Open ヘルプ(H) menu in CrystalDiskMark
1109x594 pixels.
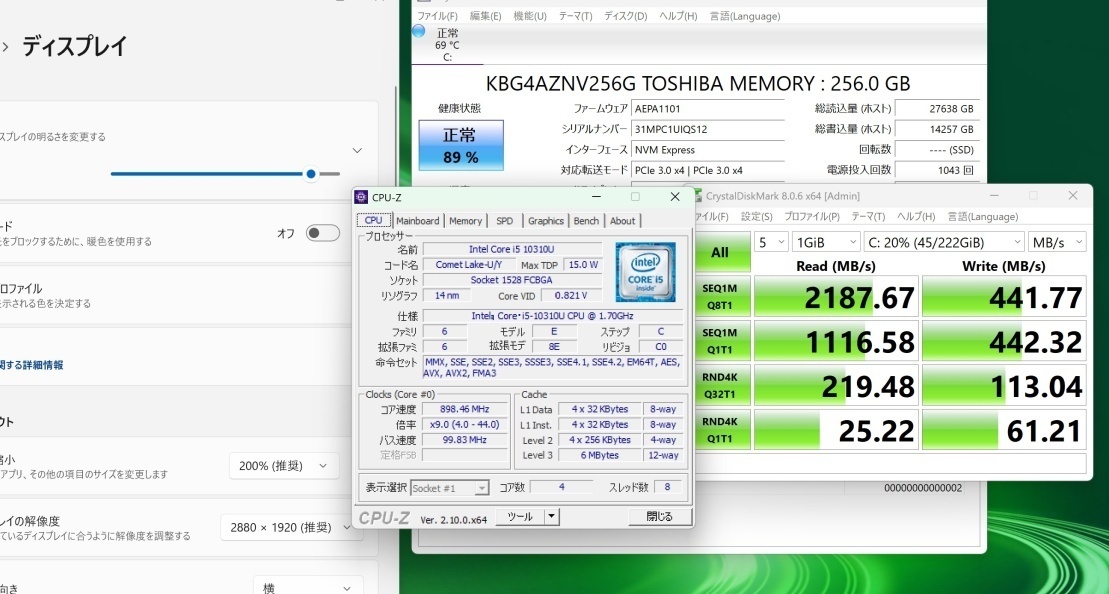pyautogui.click(x=916, y=216)
